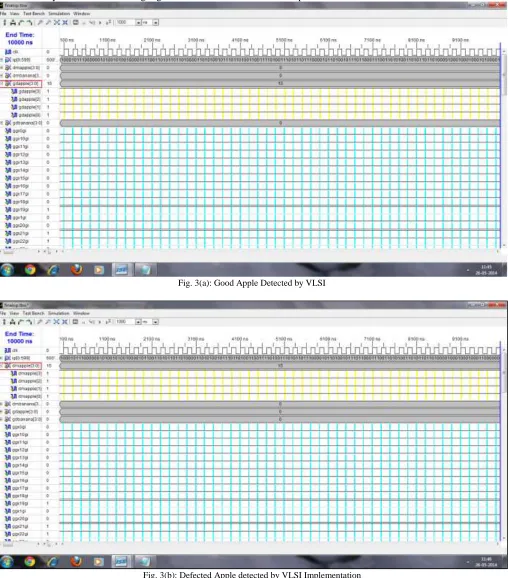Click Redo arrow in Fig. 3(b) toolbar
508x578 pixels.
pyautogui.click(x=29, y=322)
